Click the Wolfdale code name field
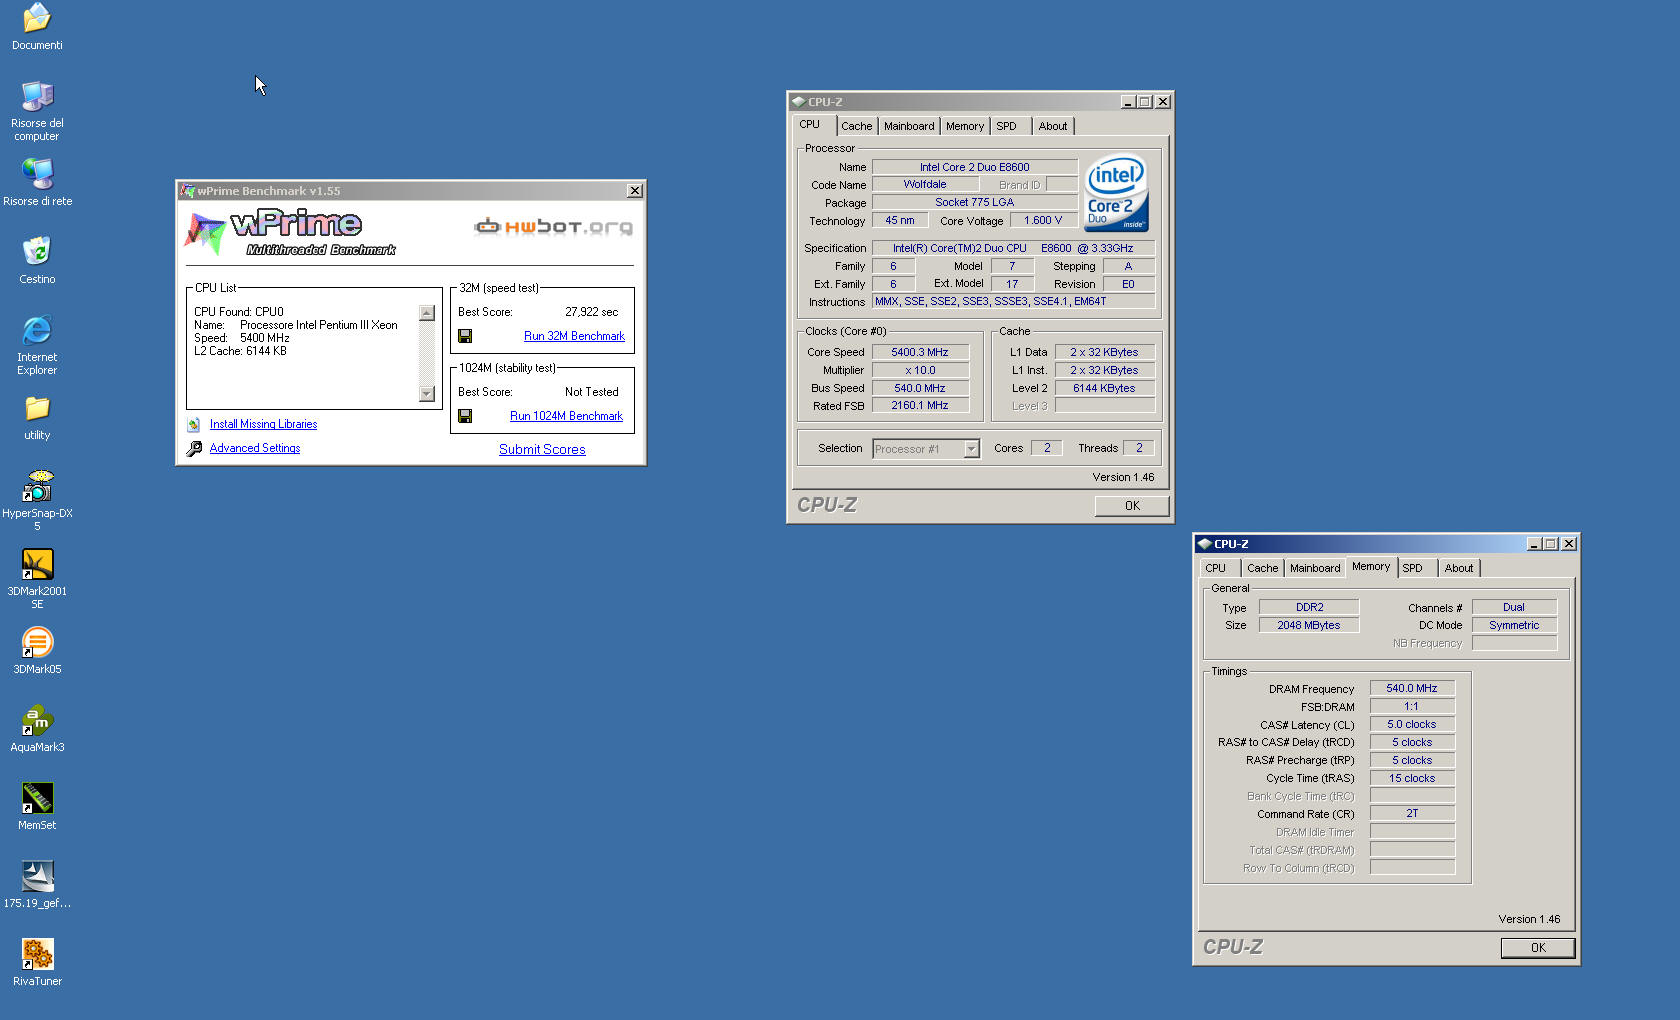Viewport: 1680px width, 1020px height. 925,184
